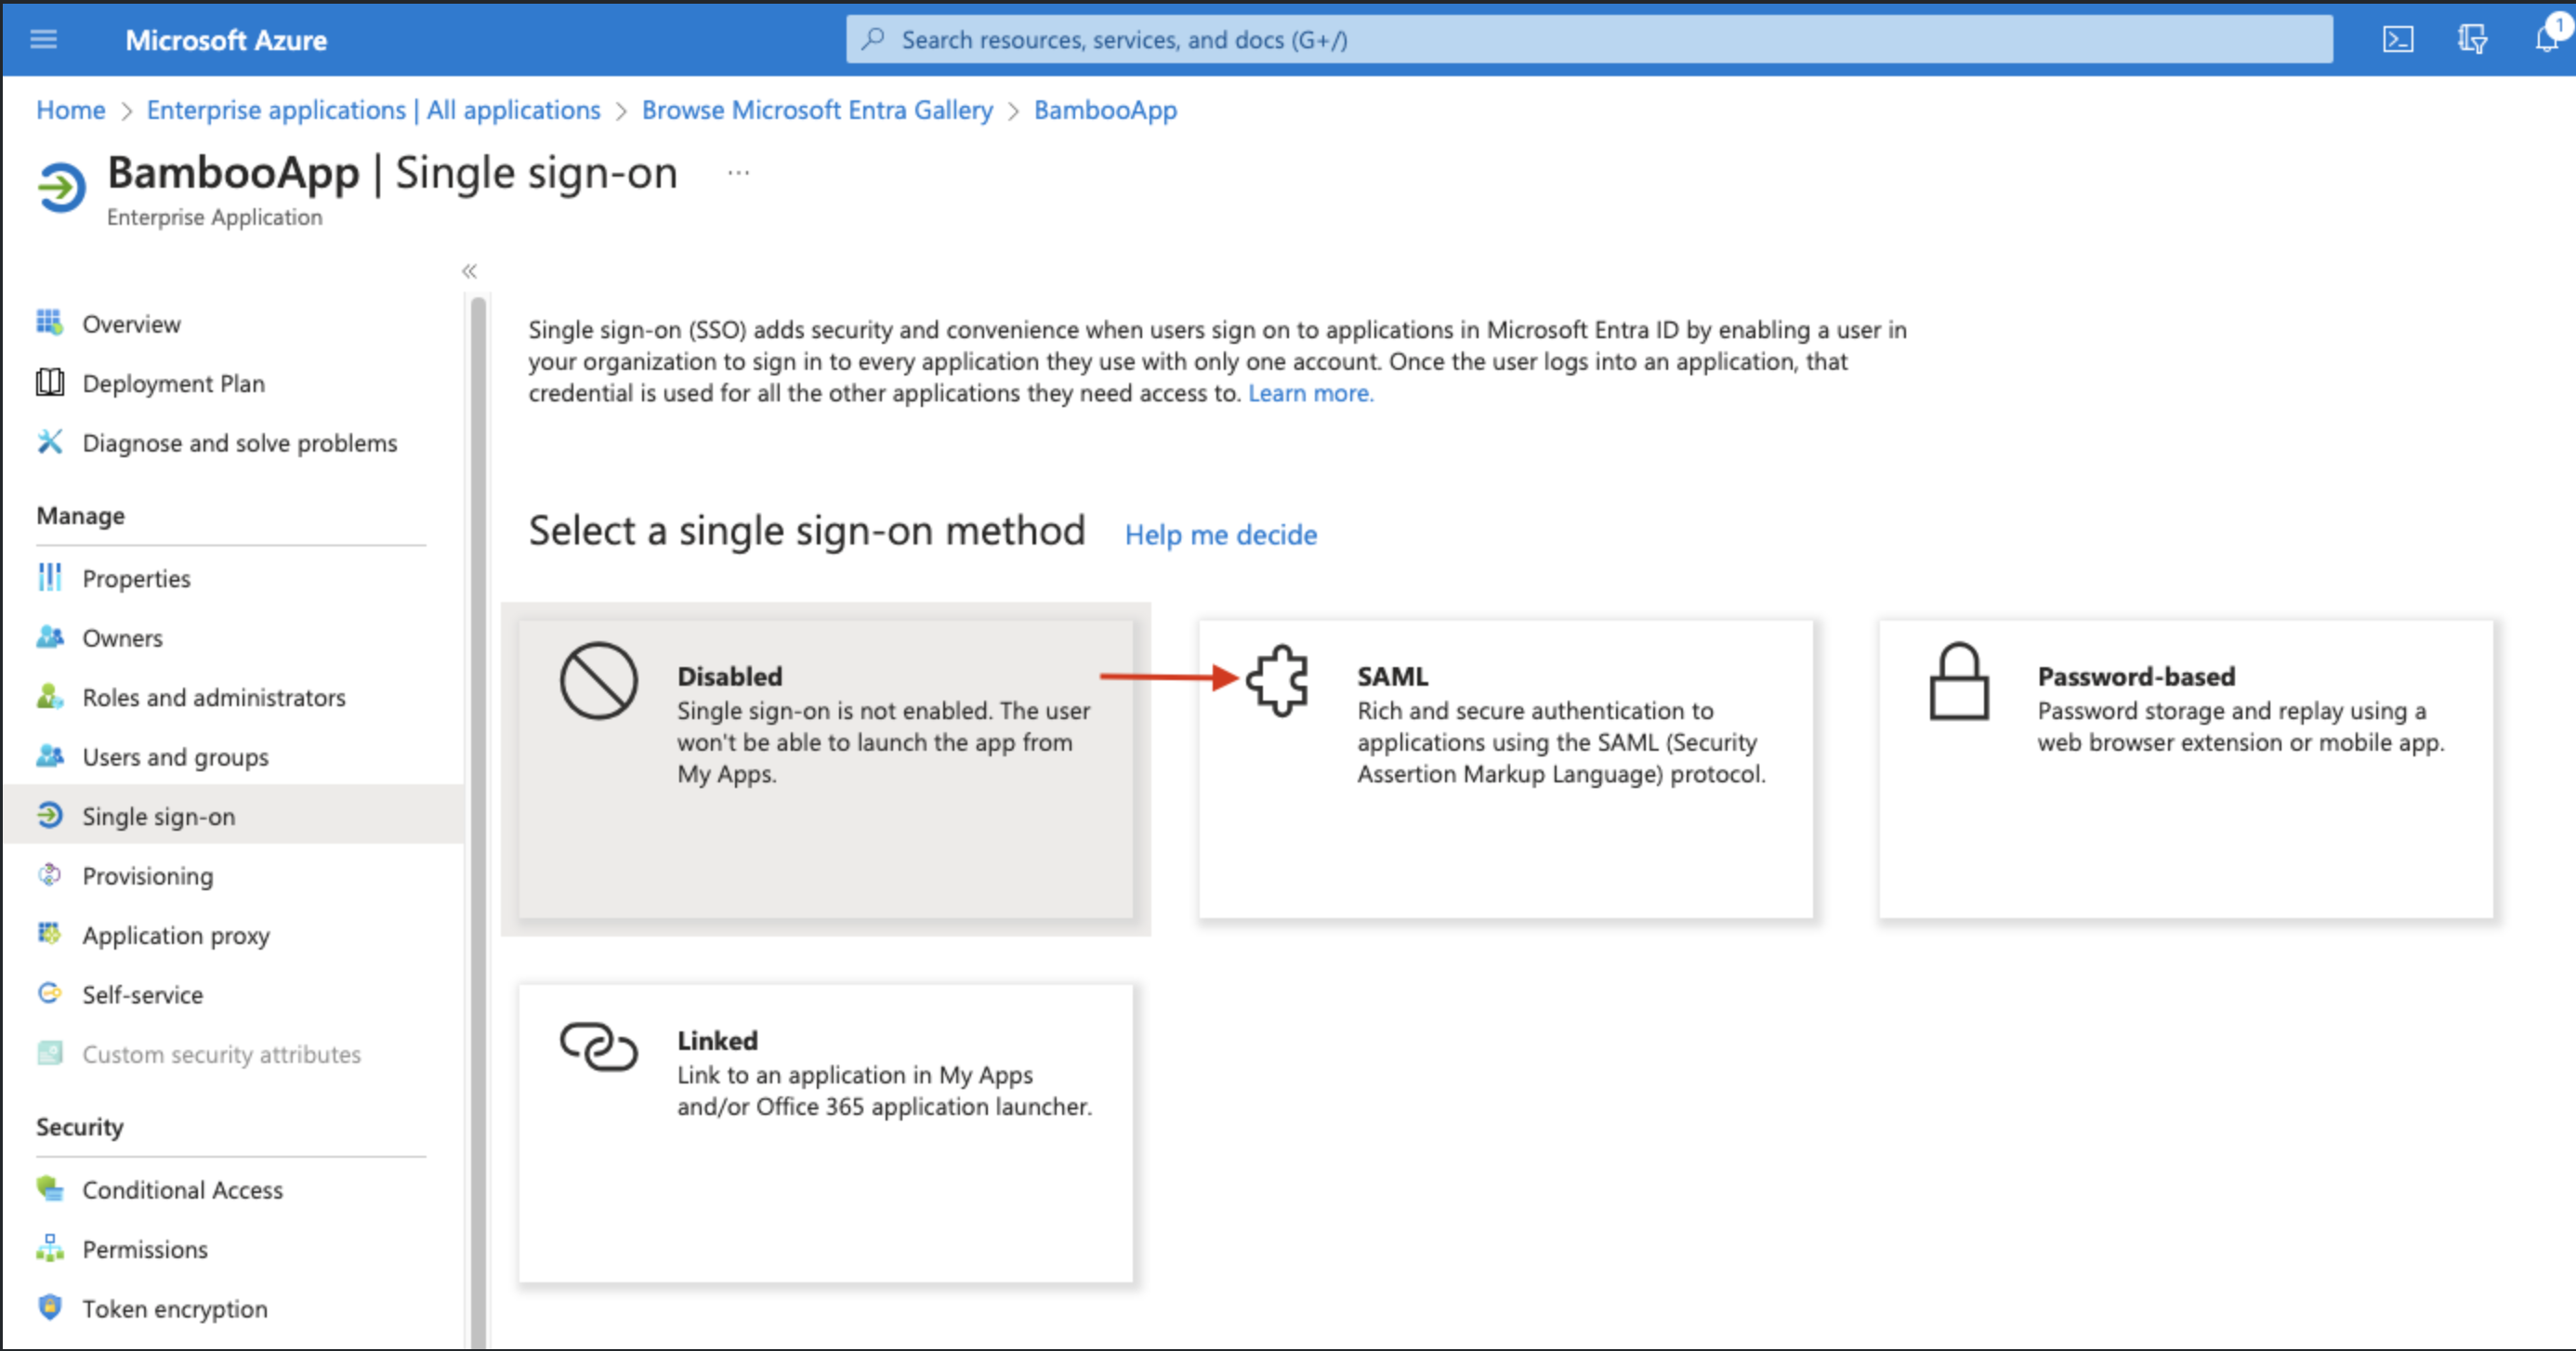Screen dimensions: 2576x1351
Task: Click the Owners people icon
Action: click(x=49, y=637)
